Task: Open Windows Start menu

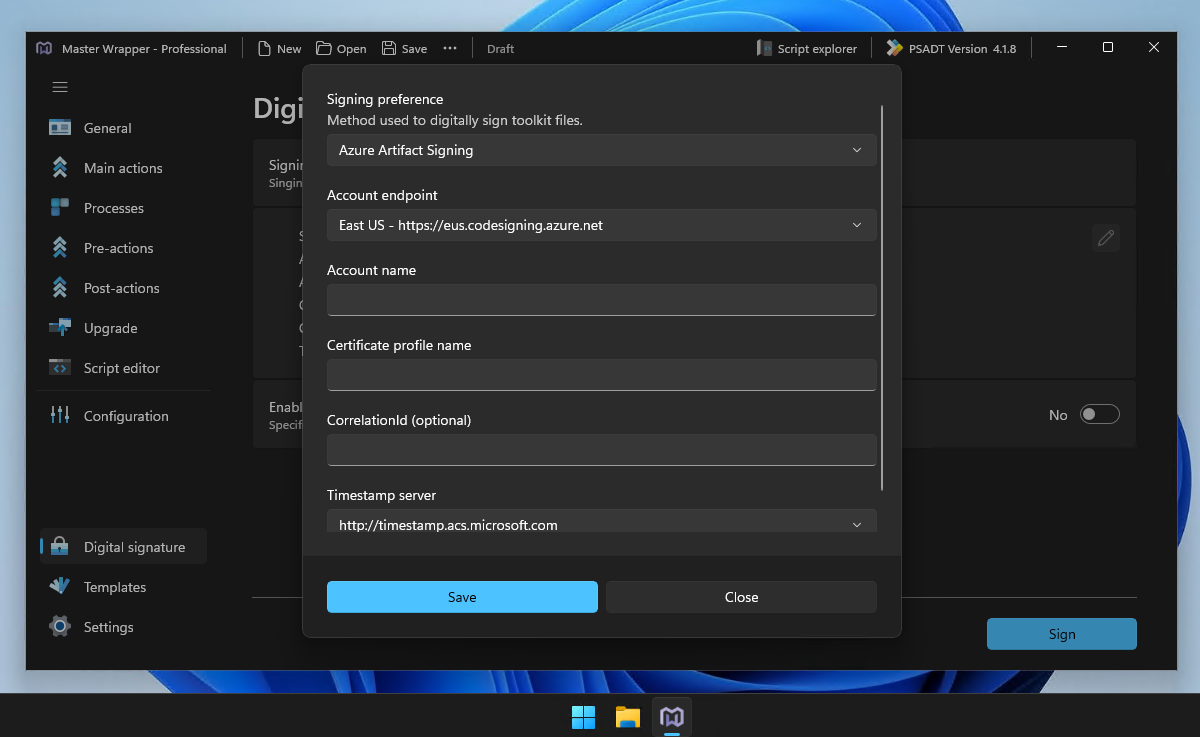Action: tap(583, 717)
